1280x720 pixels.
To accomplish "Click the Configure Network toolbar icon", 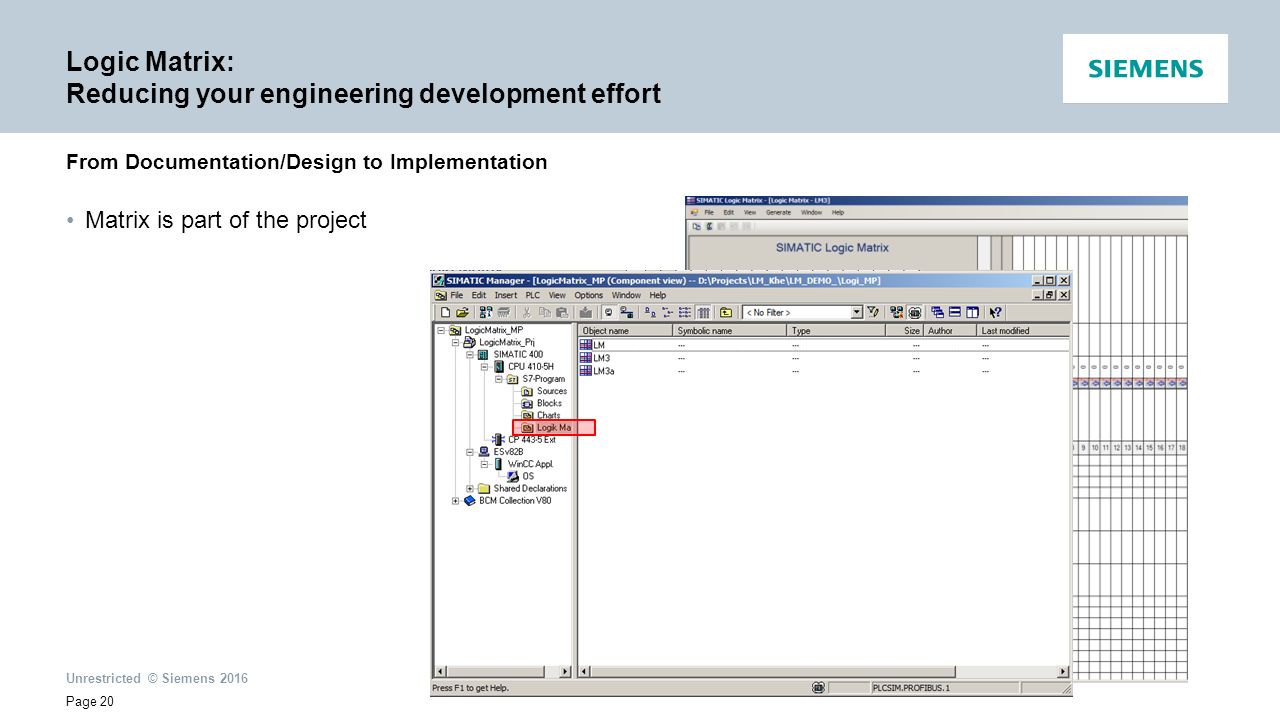I will 896,312.
